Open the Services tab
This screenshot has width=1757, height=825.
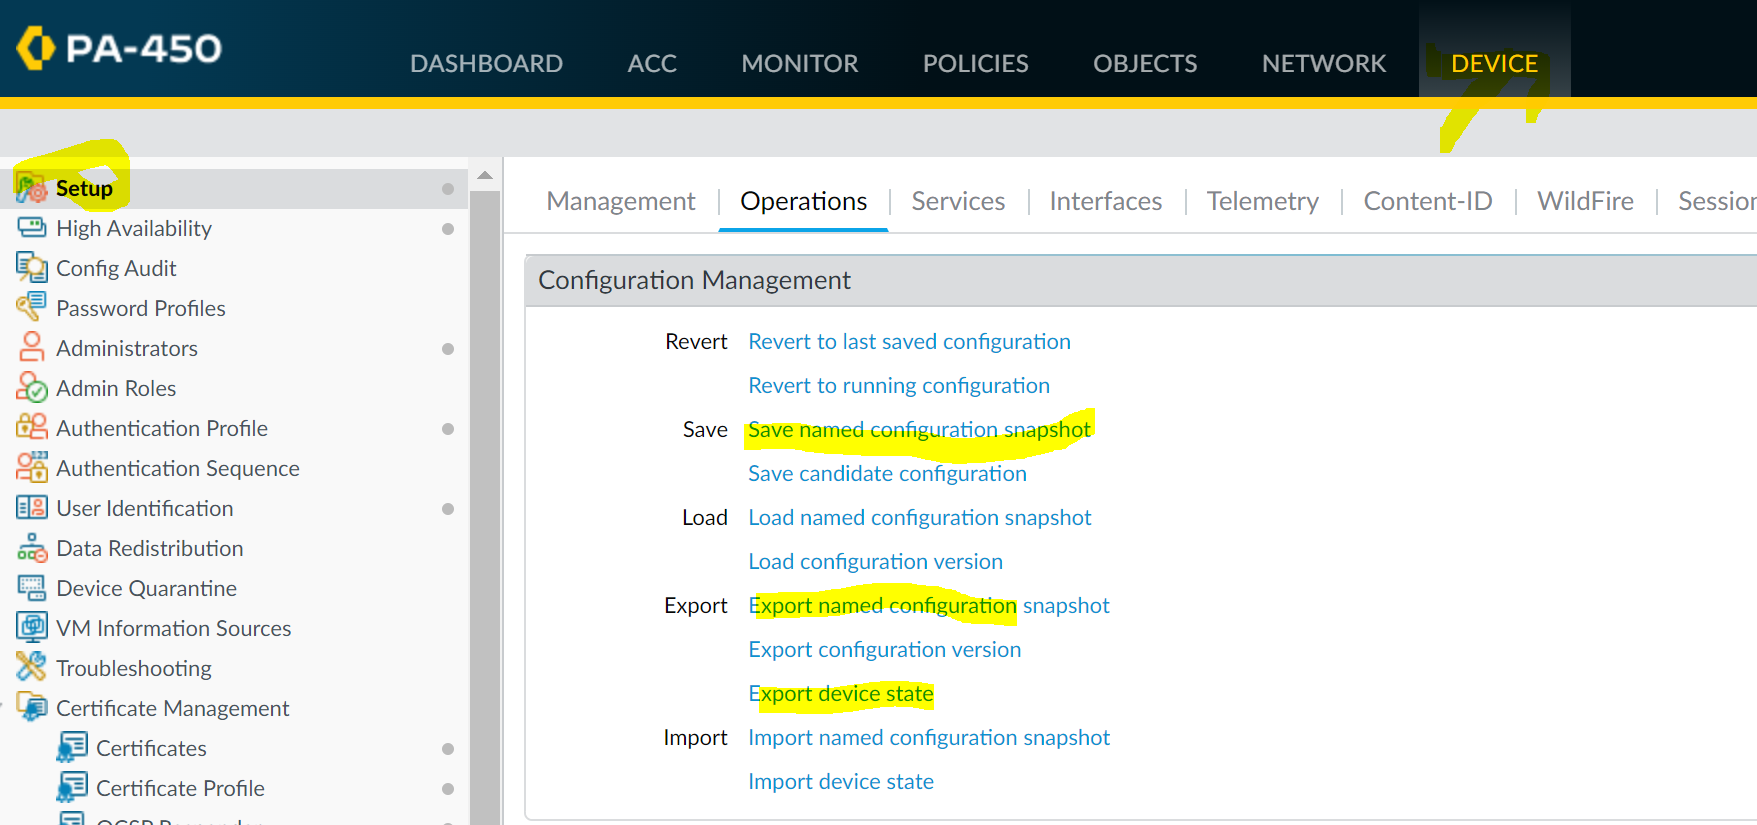tap(958, 201)
